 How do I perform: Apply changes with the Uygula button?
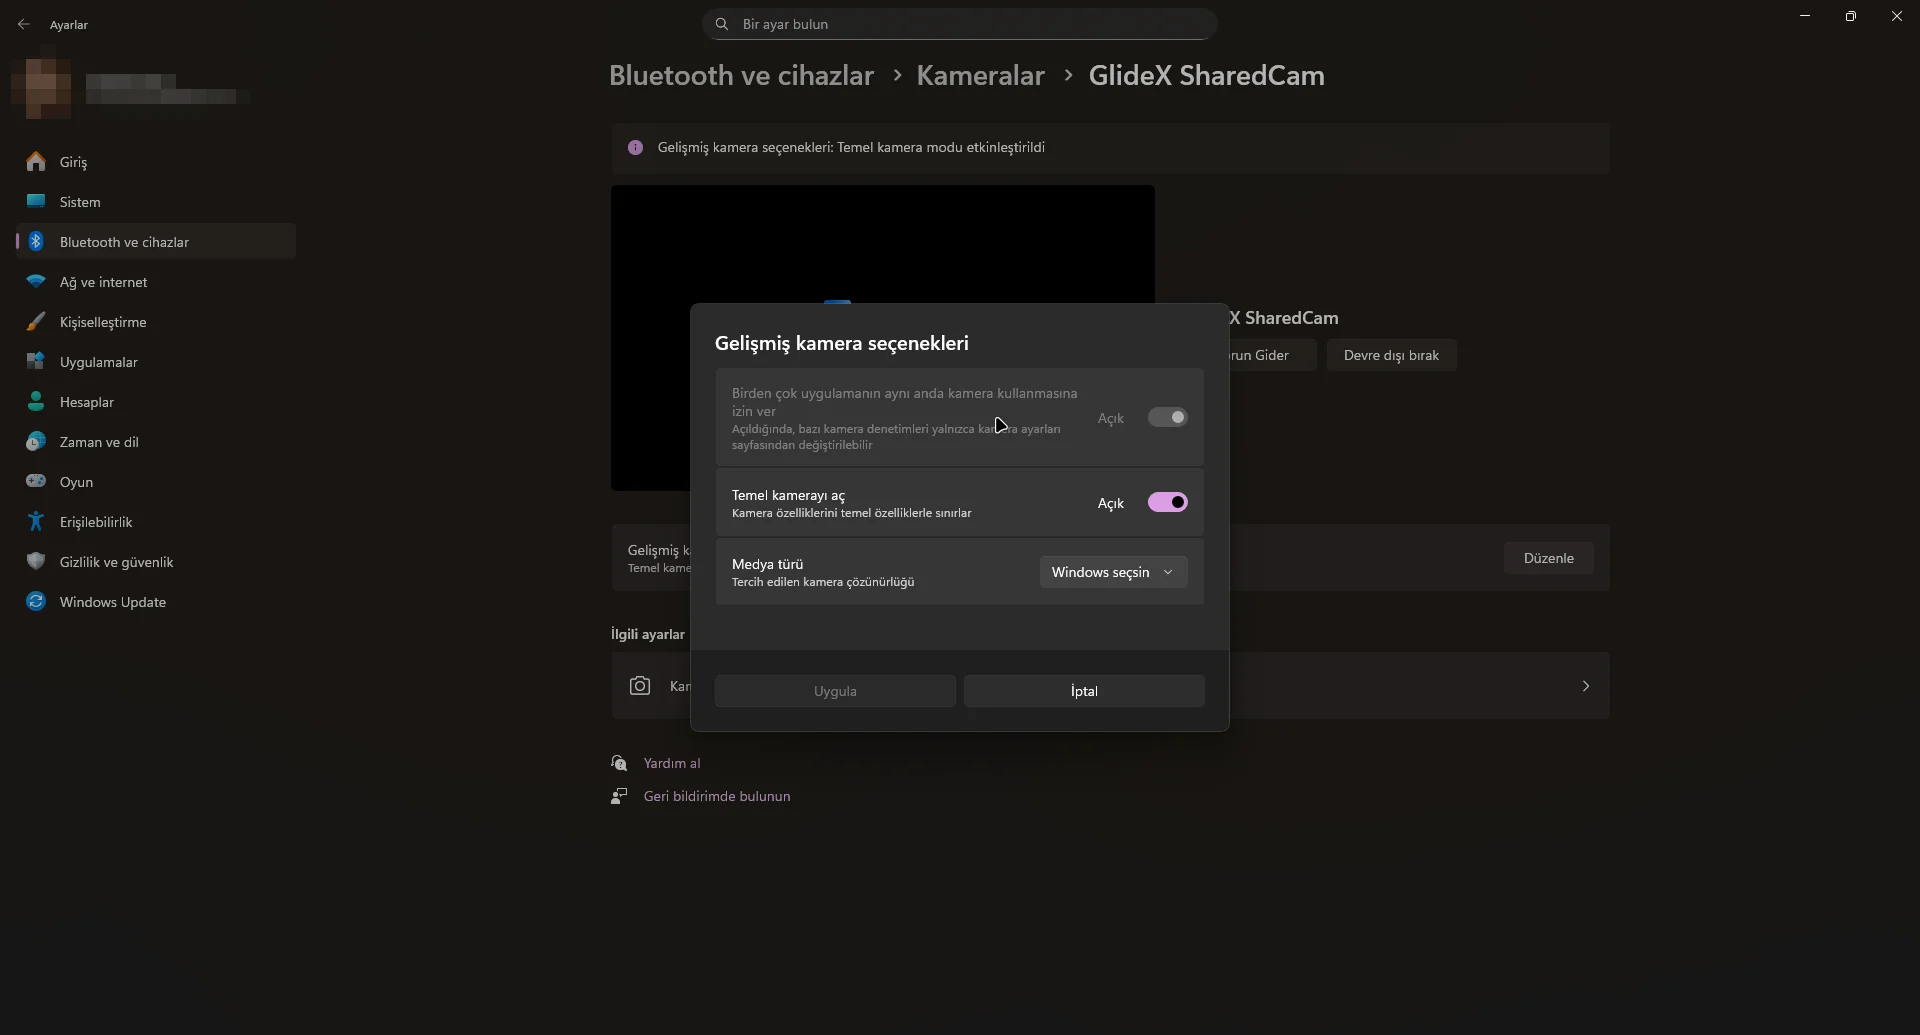pyautogui.click(x=835, y=691)
